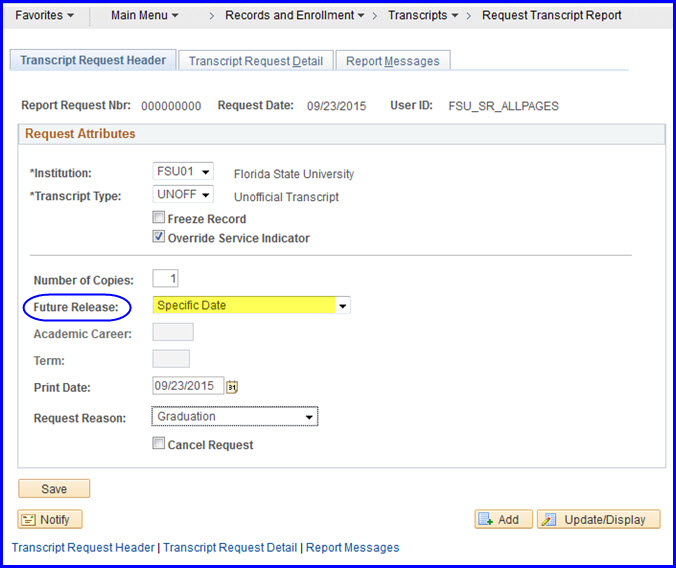Open the Institution dropdown
The width and height of the screenshot is (676, 568).
183,172
